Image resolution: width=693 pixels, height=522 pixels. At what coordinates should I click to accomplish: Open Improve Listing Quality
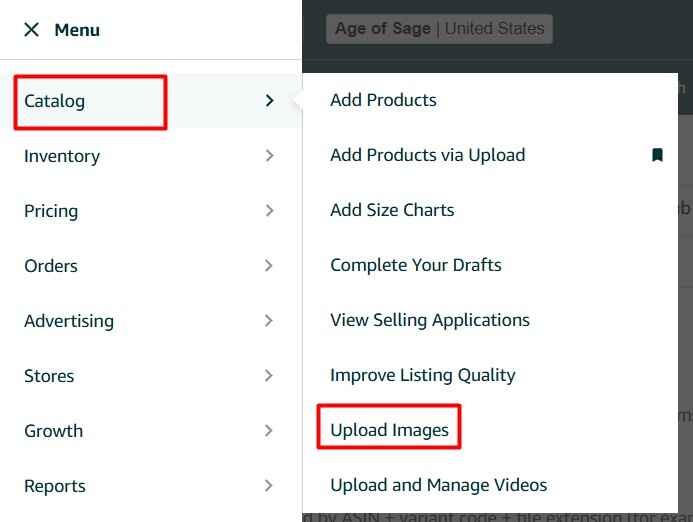pos(423,375)
